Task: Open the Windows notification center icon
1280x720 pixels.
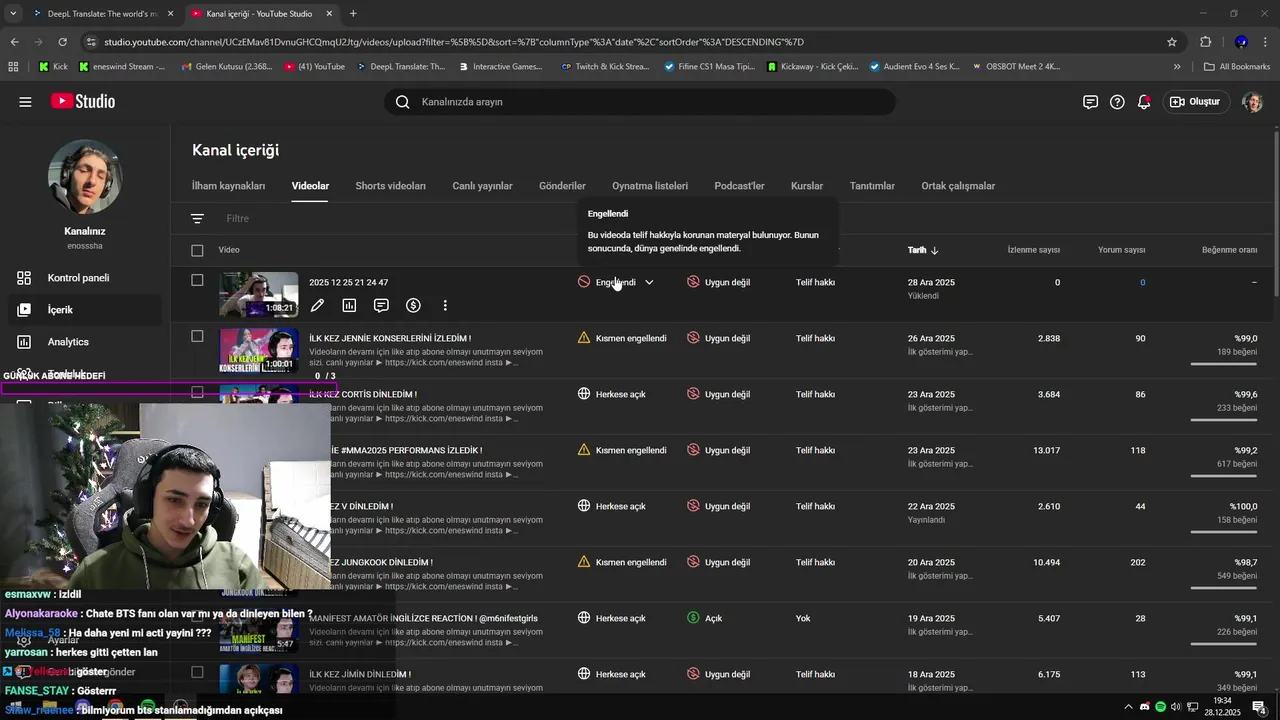Action: (x=1260, y=707)
